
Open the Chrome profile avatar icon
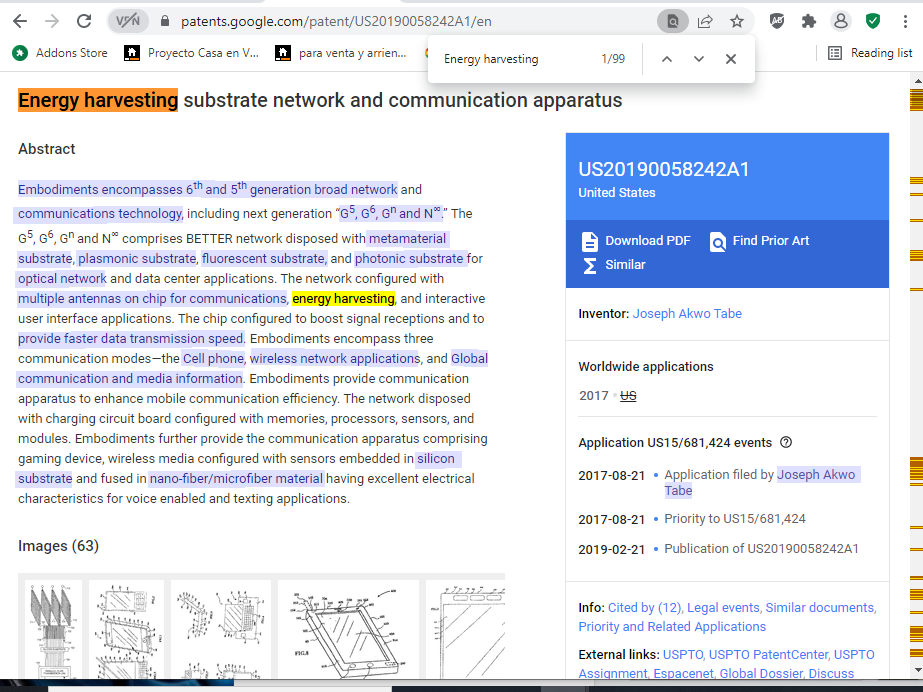pyautogui.click(x=841, y=21)
